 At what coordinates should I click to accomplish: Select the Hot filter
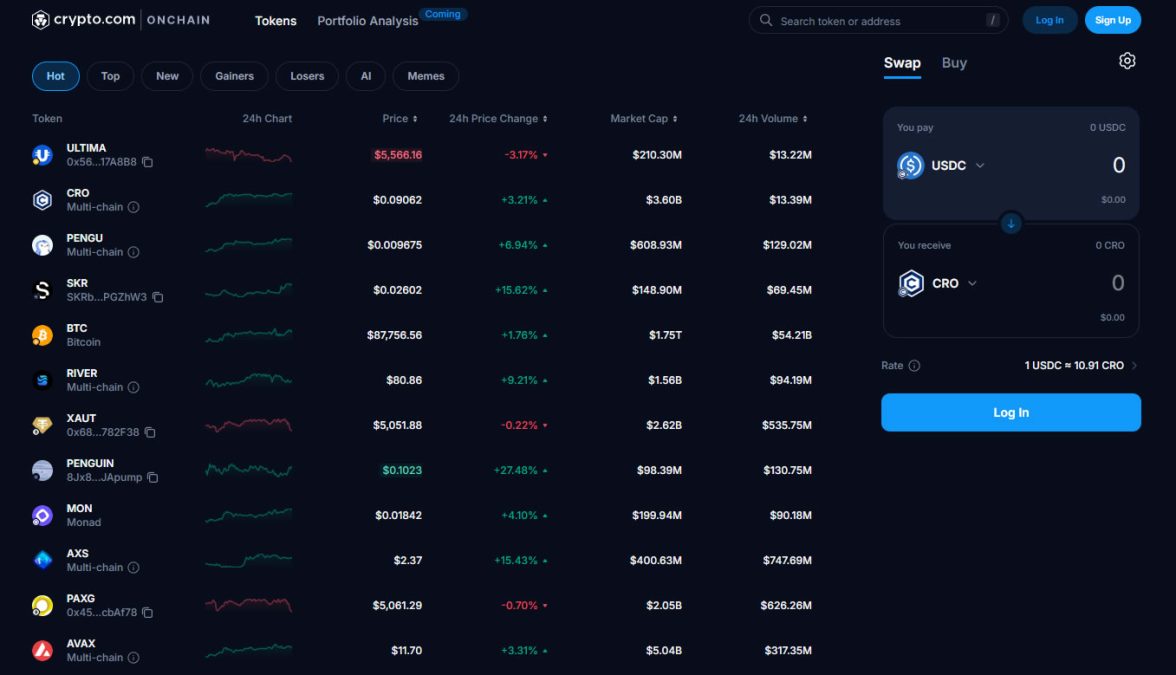click(56, 76)
